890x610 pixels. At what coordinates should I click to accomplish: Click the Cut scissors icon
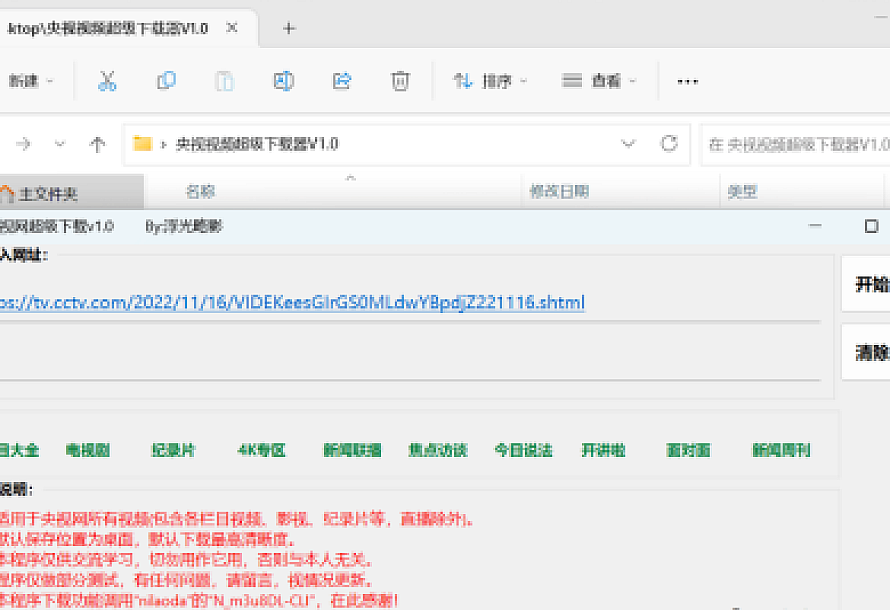click(x=107, y=81)
